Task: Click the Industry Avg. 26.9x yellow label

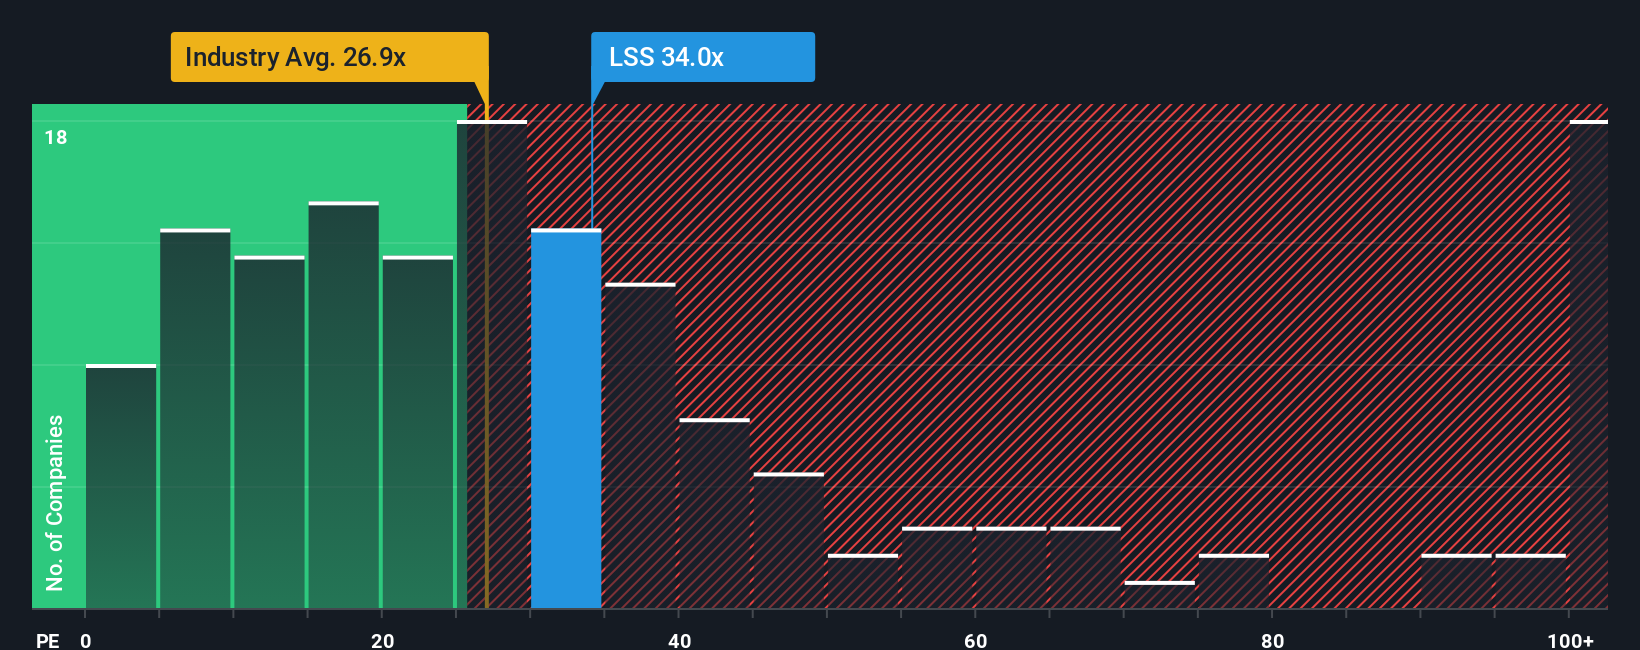Action: (x=329, y=57)
